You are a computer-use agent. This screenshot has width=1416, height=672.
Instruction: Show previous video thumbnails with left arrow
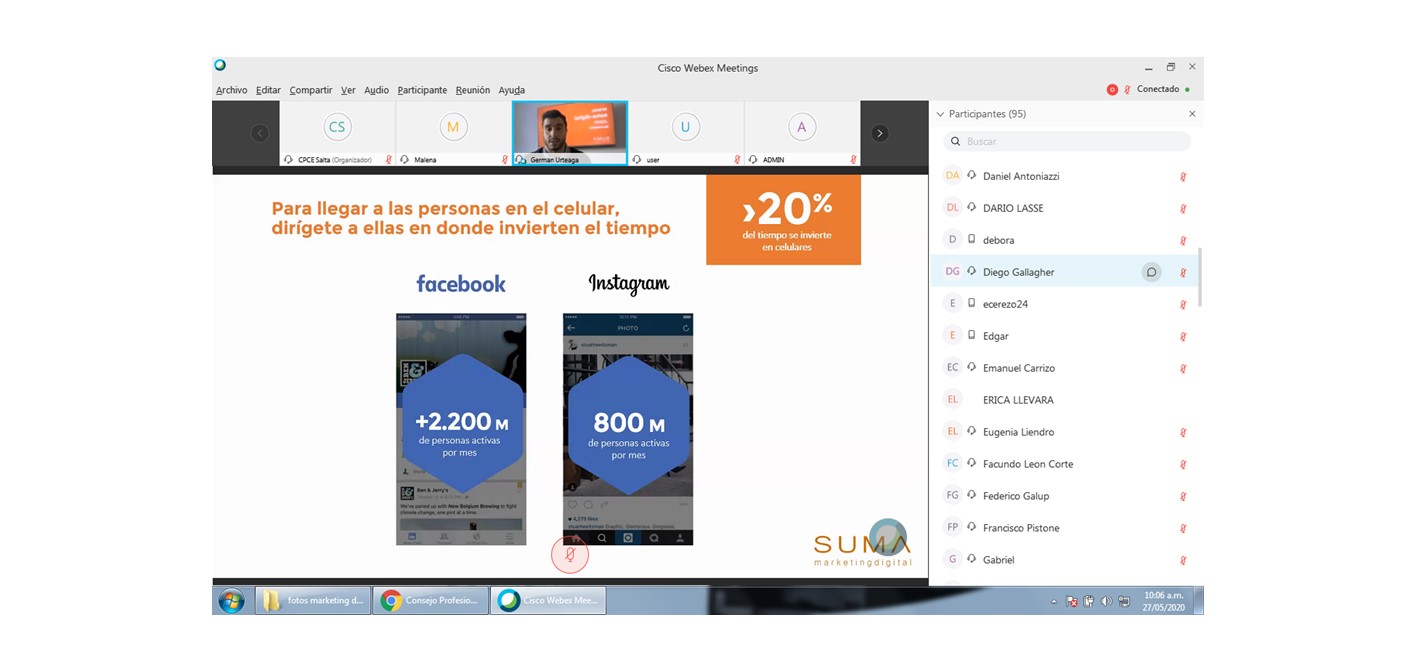coord(260,133)
